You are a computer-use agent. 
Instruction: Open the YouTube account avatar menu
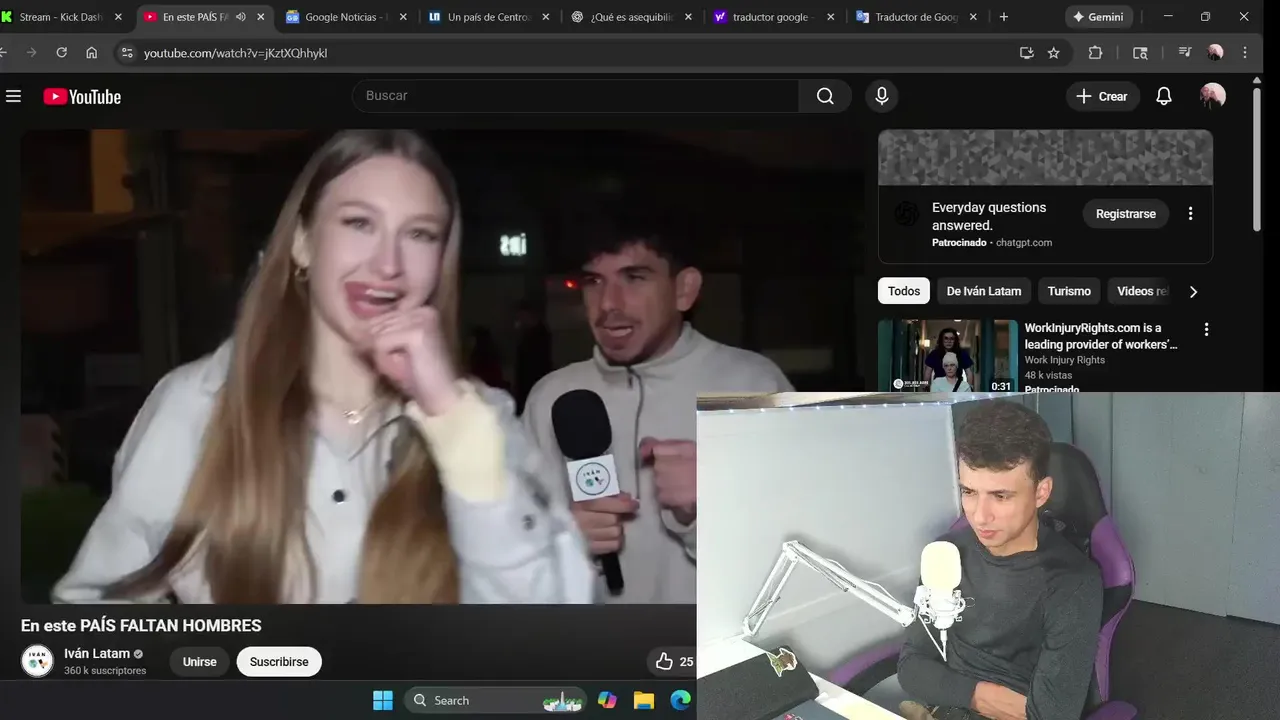1213,96
